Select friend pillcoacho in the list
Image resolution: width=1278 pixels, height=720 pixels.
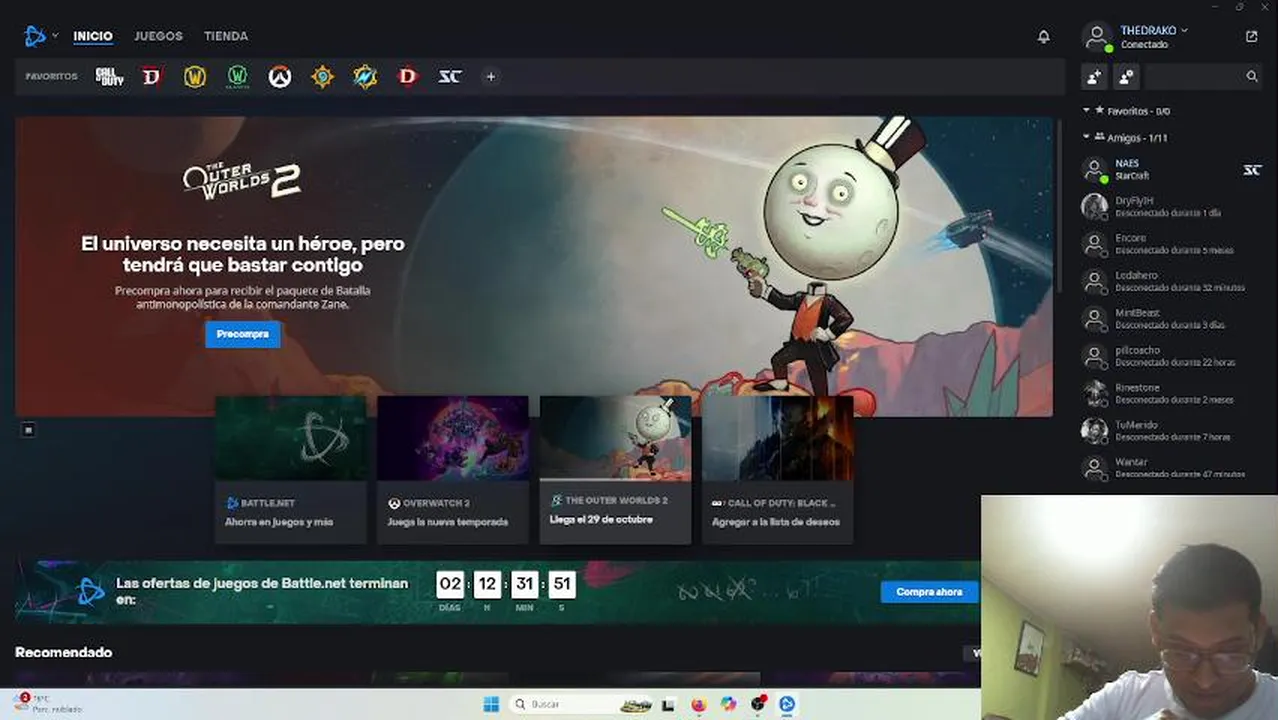pyautogui.click(x=1171, y=356)
